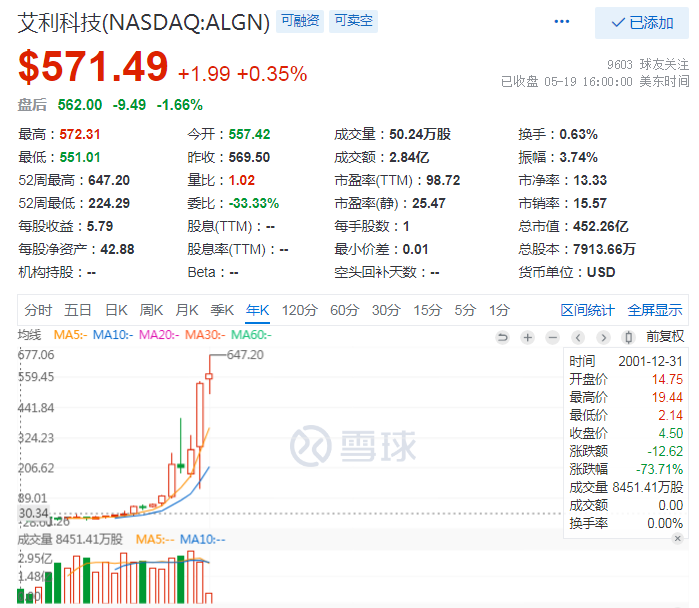699x608 pixels.
Task: Click the stock title 艾利科技(NASDAQ:ALGN)
Action: click(144, 22)
